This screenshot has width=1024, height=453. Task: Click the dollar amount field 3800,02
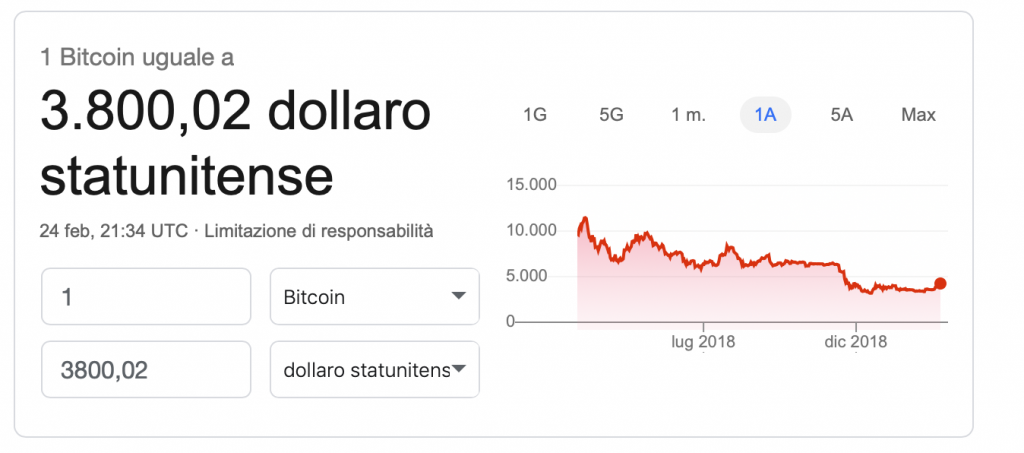point(146,369)
